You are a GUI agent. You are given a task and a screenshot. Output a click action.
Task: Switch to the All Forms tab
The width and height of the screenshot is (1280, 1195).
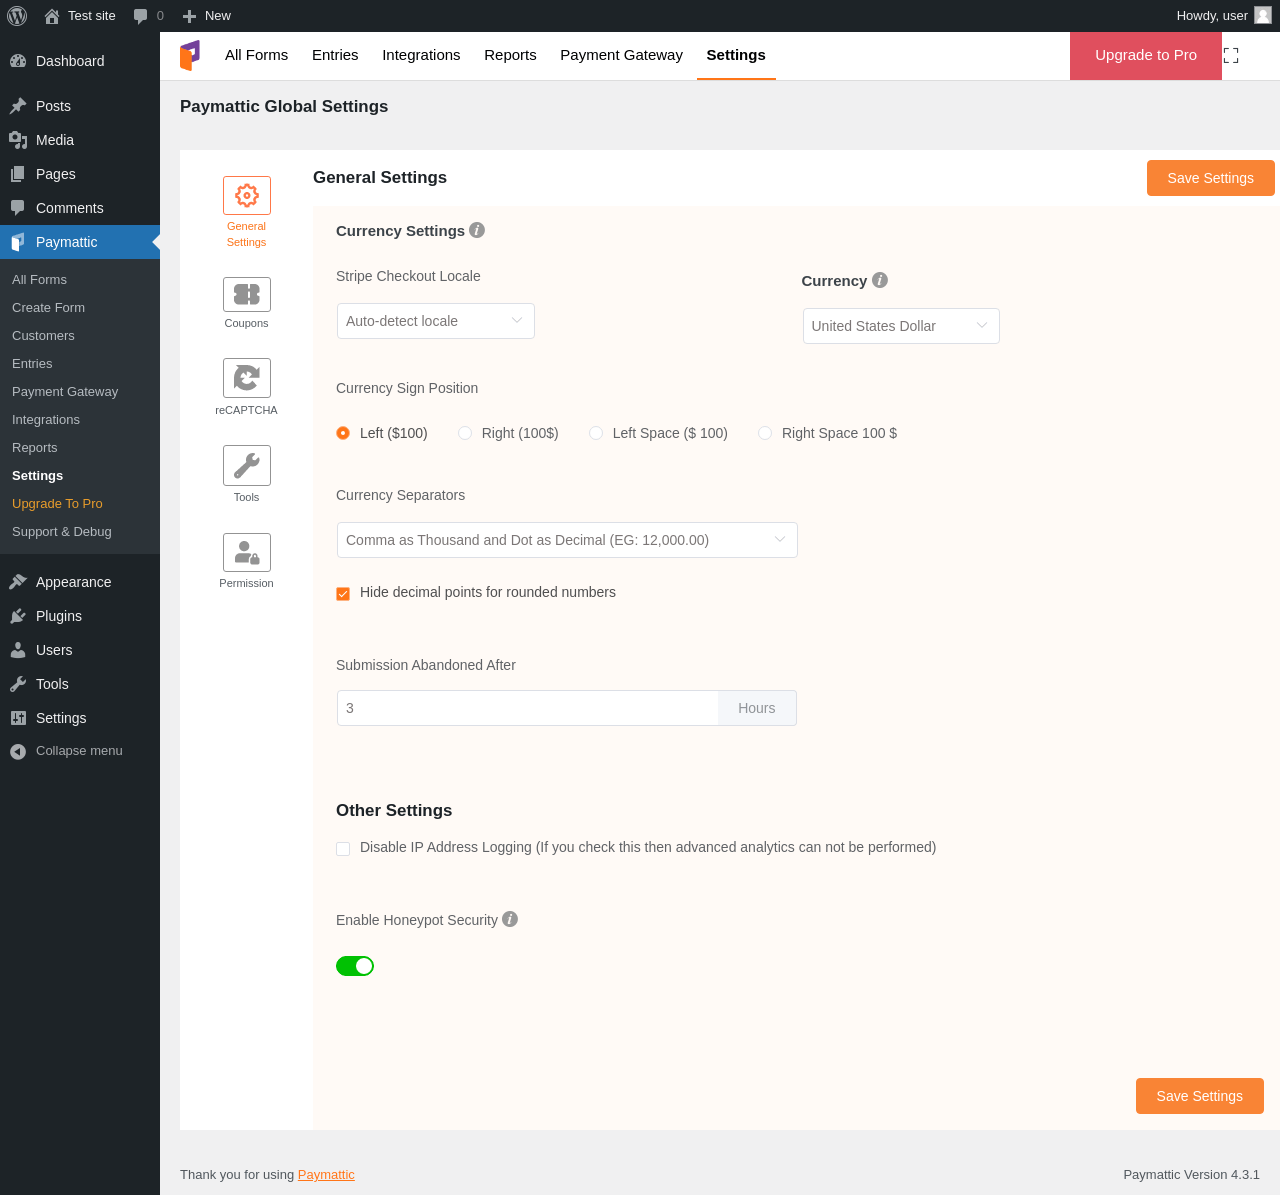257,55
